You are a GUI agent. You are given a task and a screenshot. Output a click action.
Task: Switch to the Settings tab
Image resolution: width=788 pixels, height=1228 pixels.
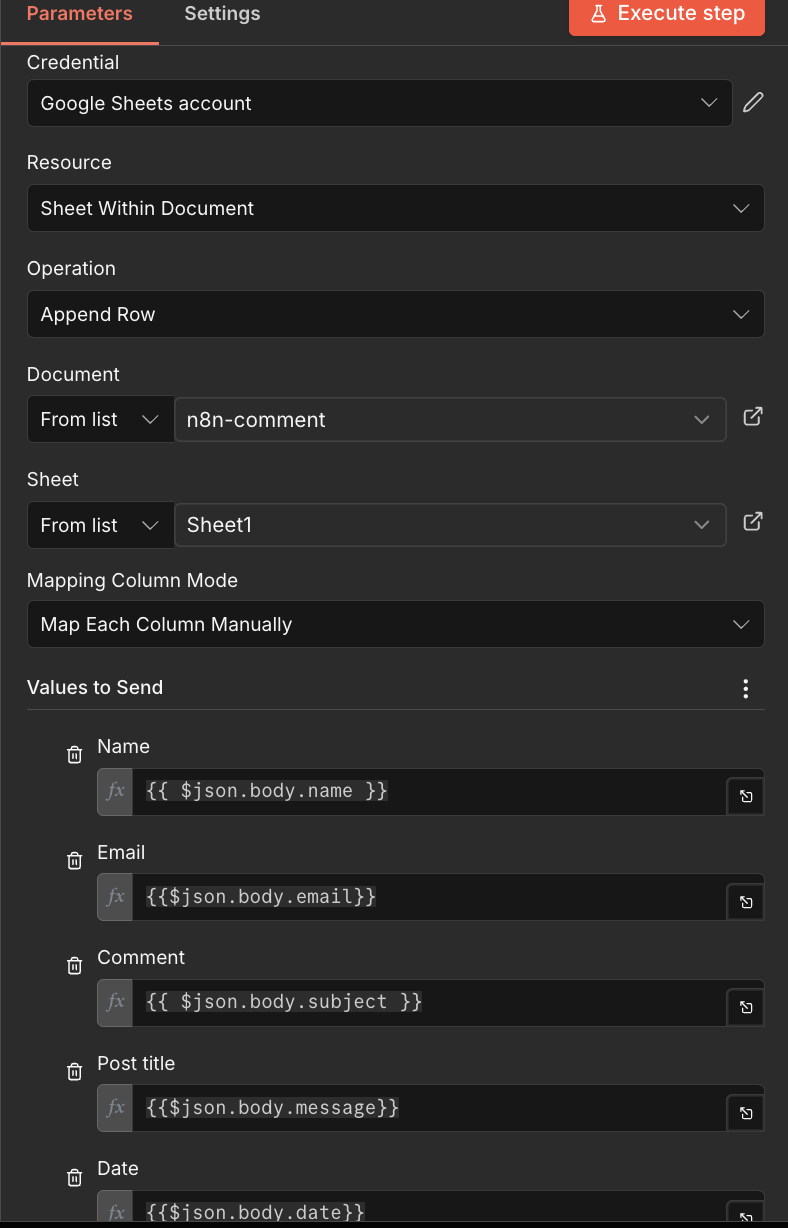pyautogui.click(x=222, y=14)
